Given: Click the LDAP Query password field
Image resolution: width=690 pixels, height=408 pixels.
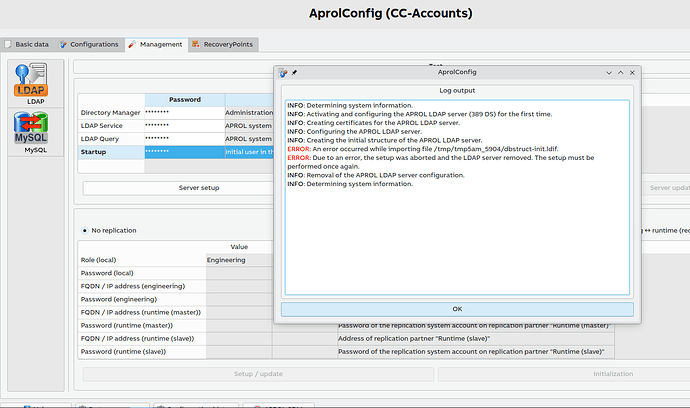Looking at the screenshot, I should 185,139.
